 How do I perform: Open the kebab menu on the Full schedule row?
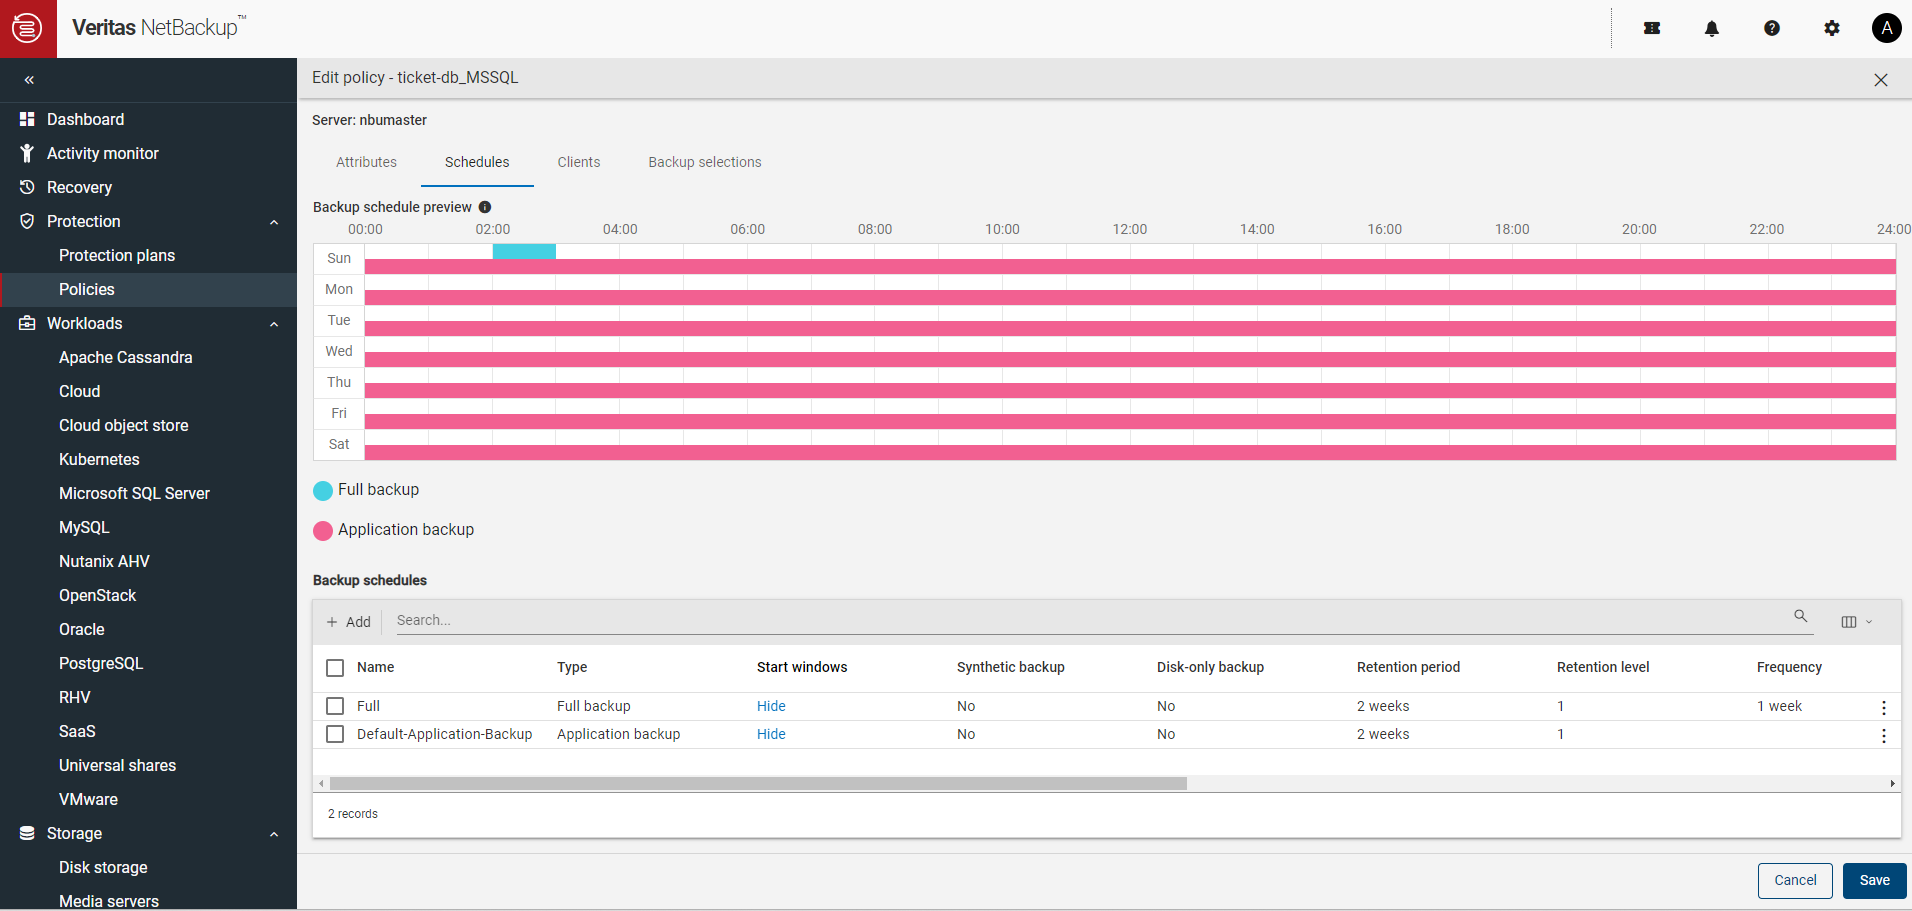(x=1884, y=707)
